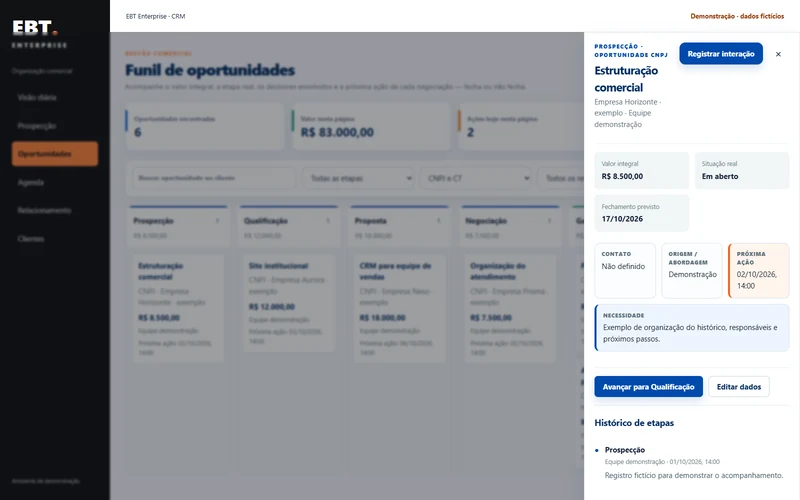Open the Estruturação comercial kanban card
This screenshot has width=800, height=500.
click(x=178, y=309)
